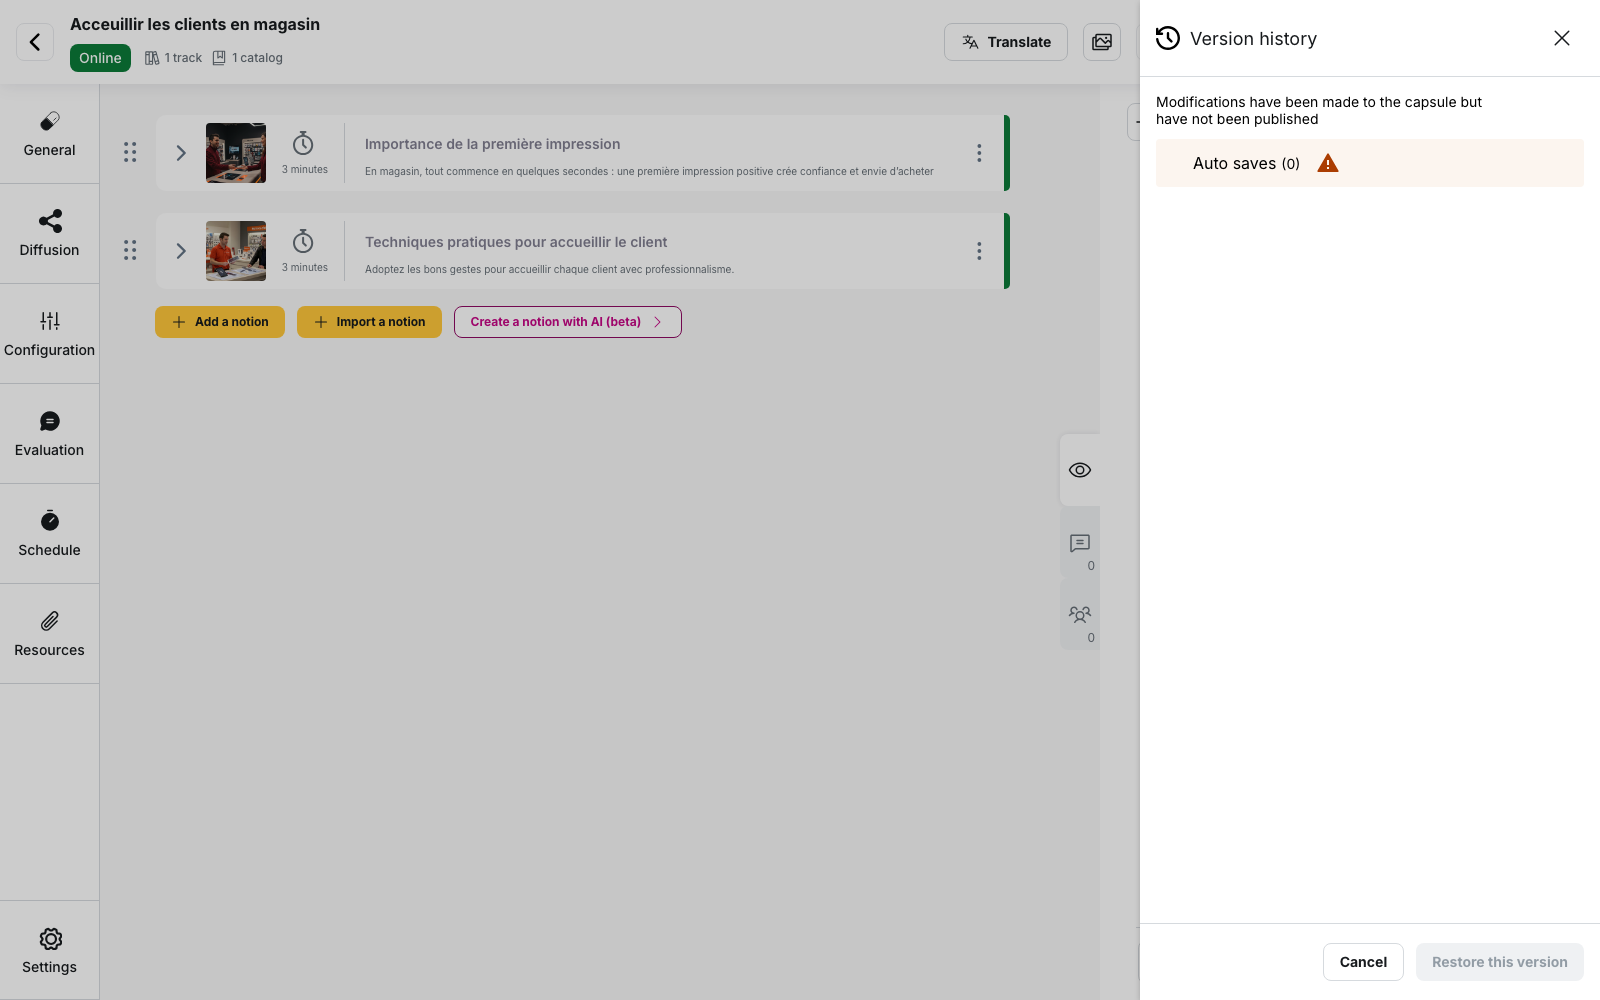
Task: Click the Translate button
Action: [1006, 42]
